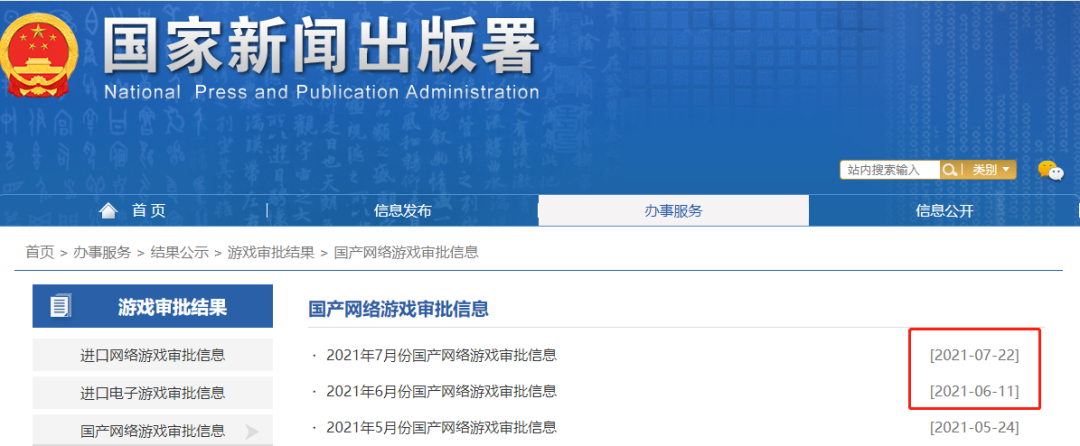This screenshot has width=1080, height=446.
Task: Click the document icon in 游戏审批结果 header
Action: click(x=61, y=306)
